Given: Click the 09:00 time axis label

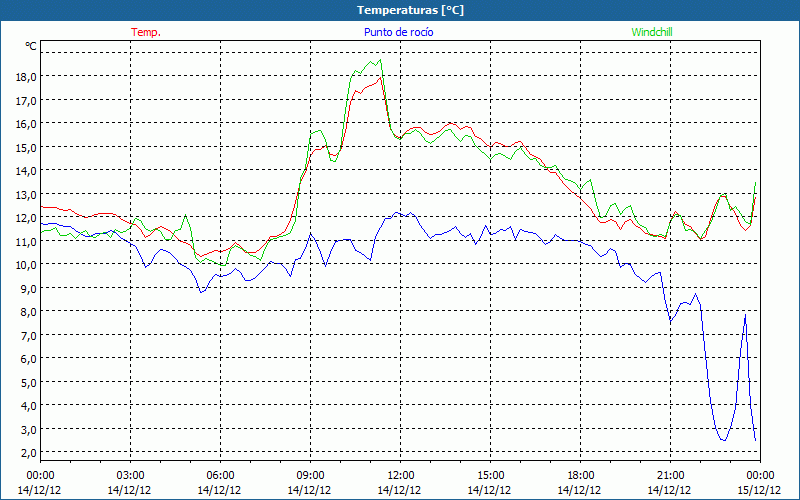Looking at the screenshot, I should [x=310, y=476].
